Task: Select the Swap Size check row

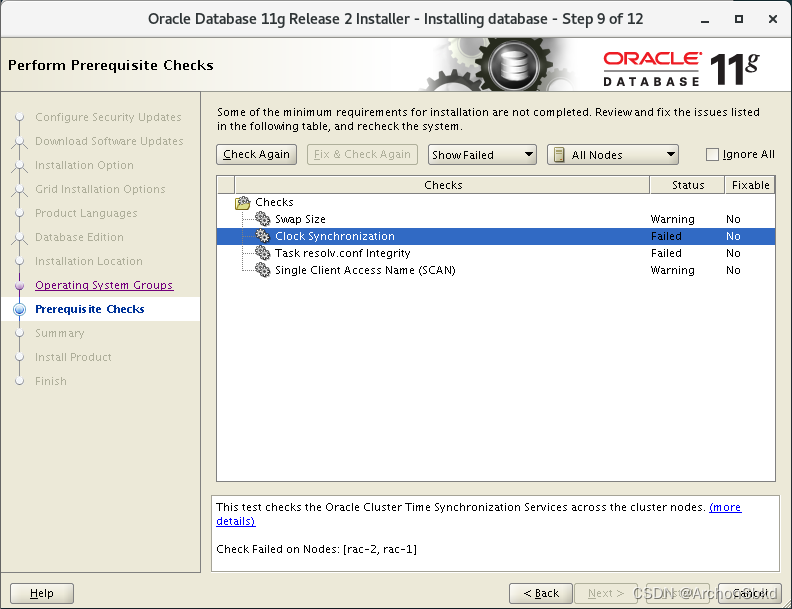Action: pos(496,219)
